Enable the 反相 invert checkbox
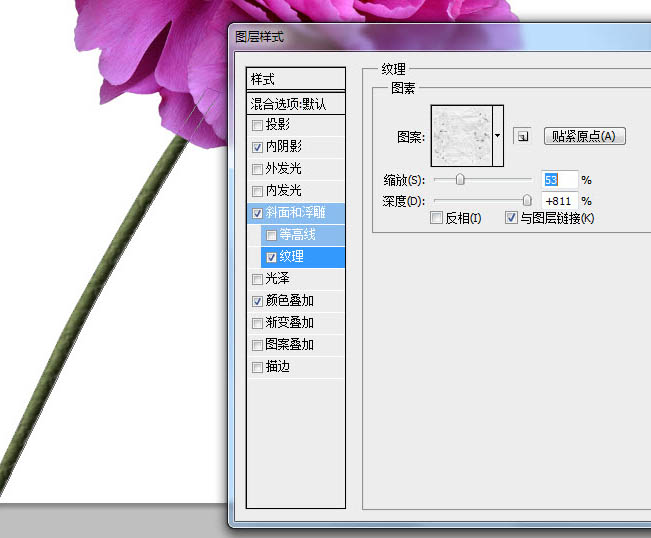Image resolution: width=651 pixels, height=538 pixels. (x=435, y=218)
